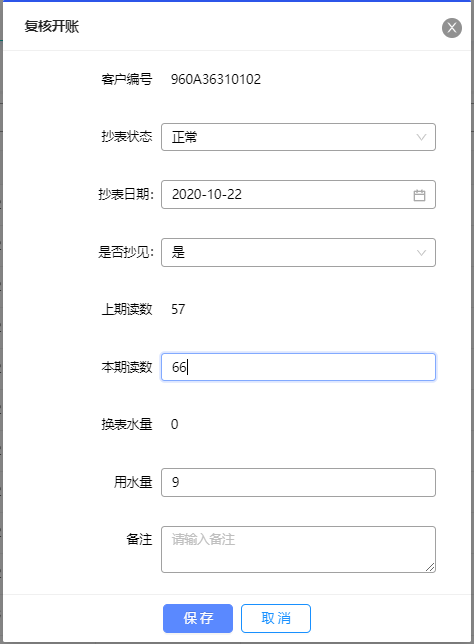The image size is (474, 644).
Task: Click the 换表水量 value 0
Action: pyautogui.click(x=175, y=424)
